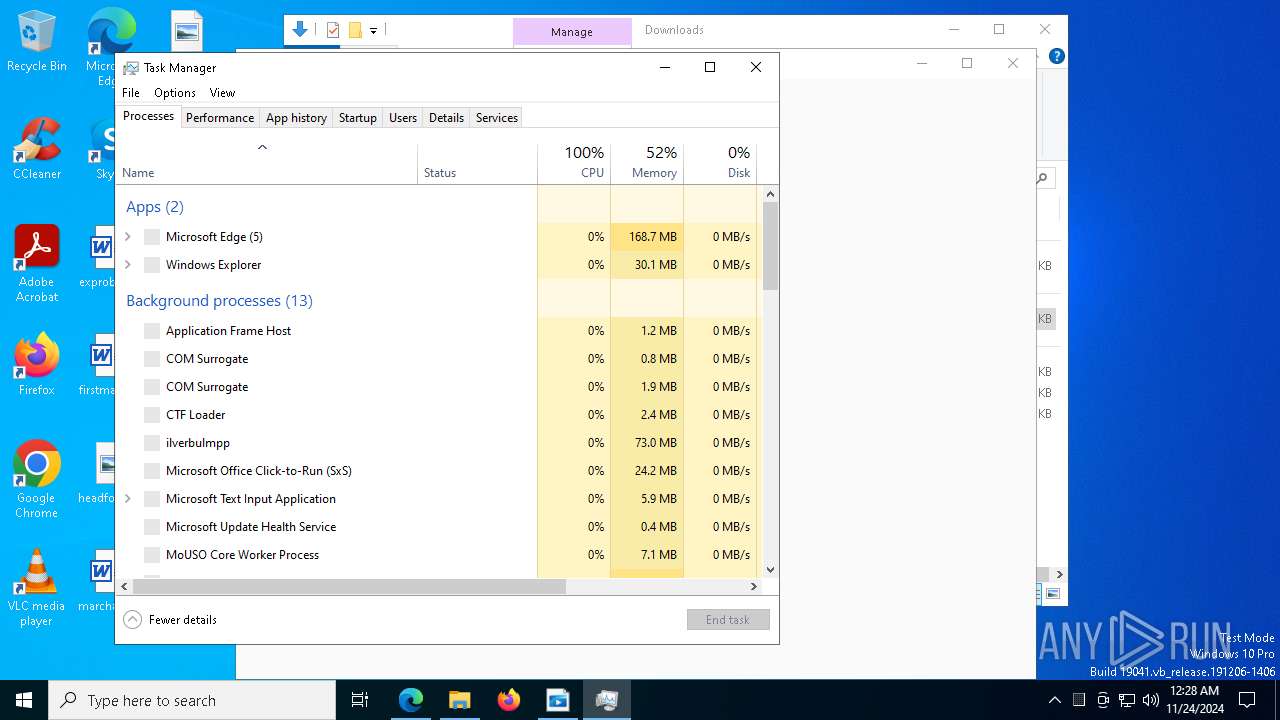Sort processes by the Disk column
This screenshot has width=1280, height=720.
(720, 164)
